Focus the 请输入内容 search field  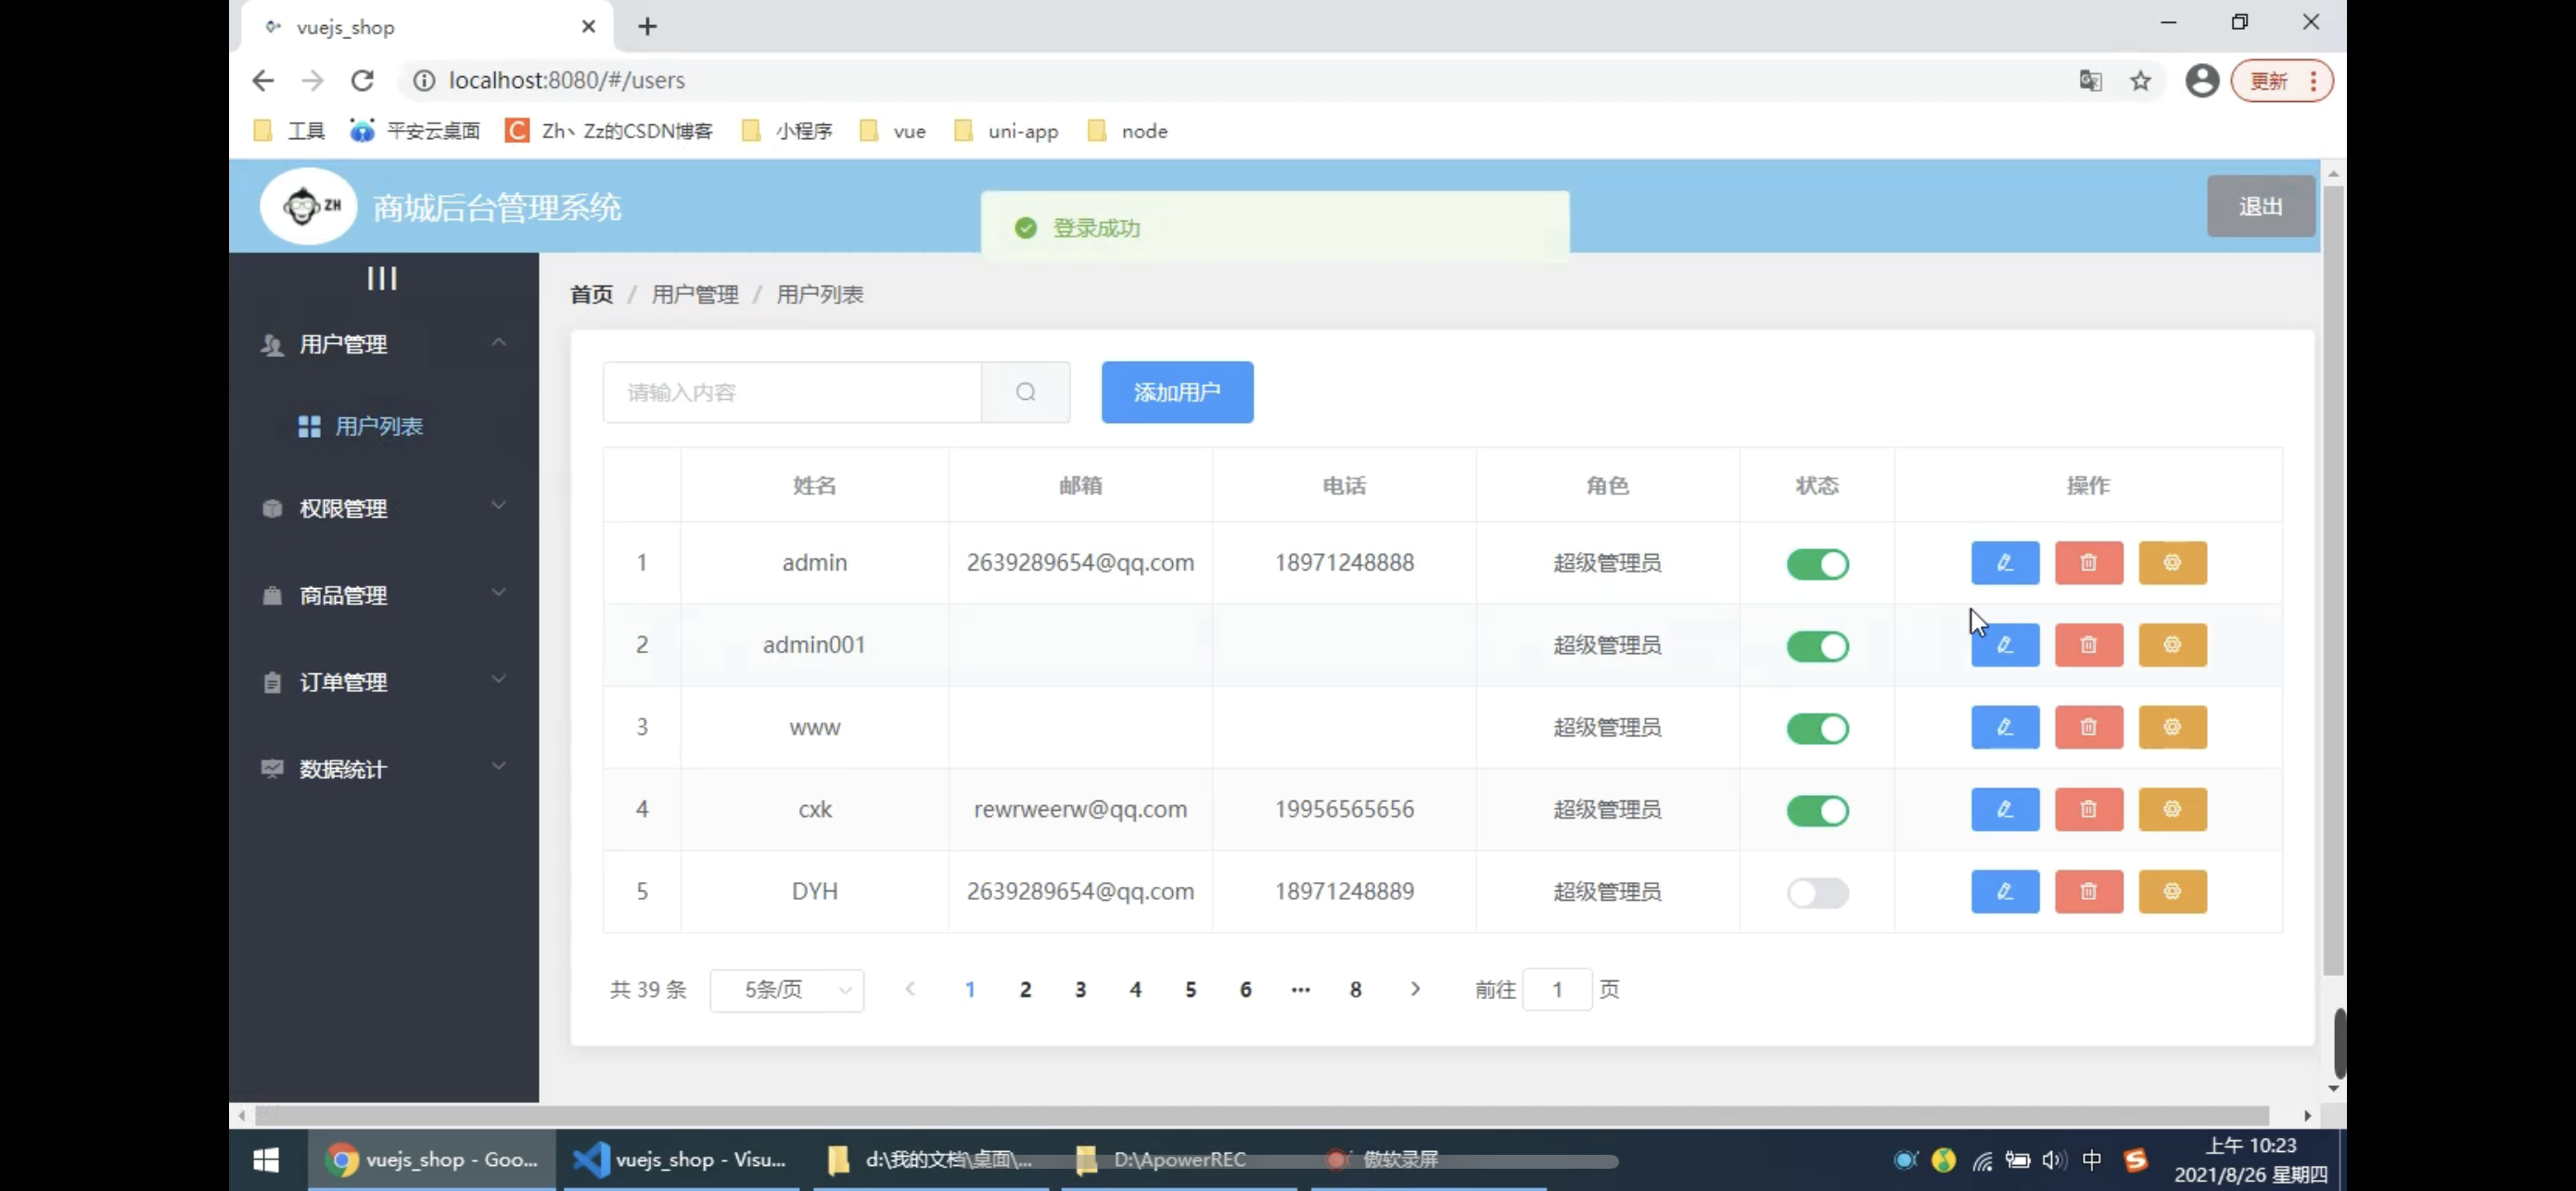pos(792,392)
